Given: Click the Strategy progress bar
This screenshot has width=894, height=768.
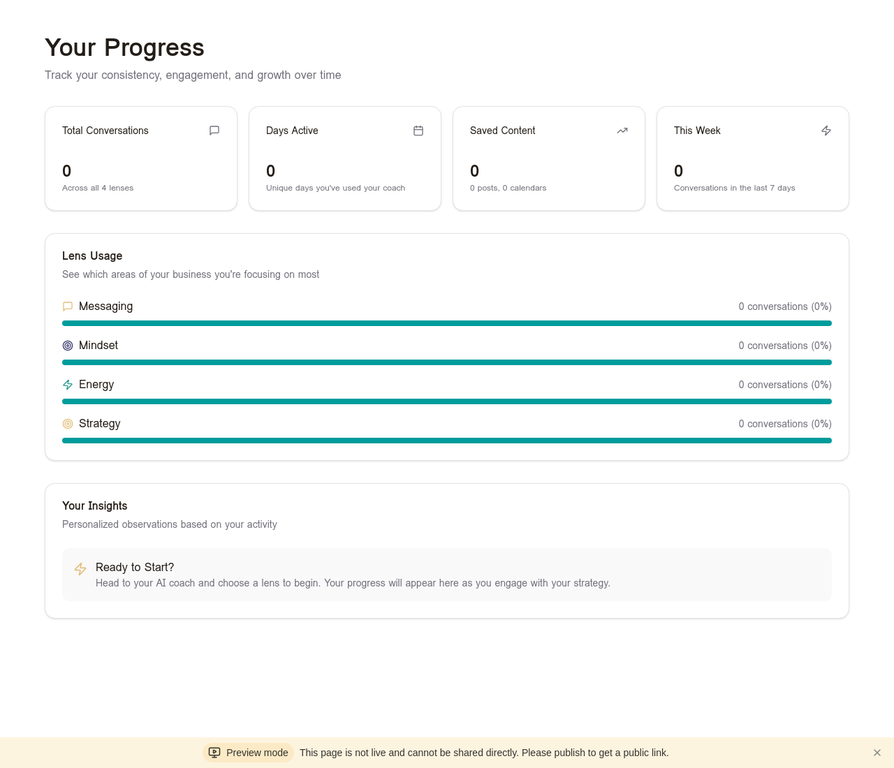Looking at the screenshot, I should [447, 440].
